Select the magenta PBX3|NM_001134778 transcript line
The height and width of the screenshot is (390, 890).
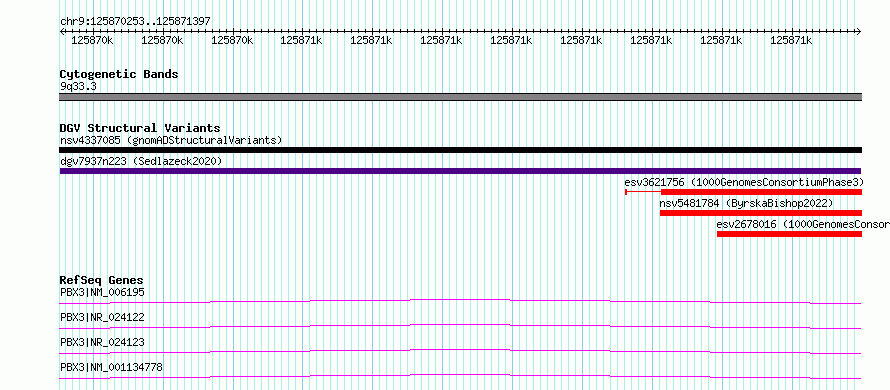460,376
